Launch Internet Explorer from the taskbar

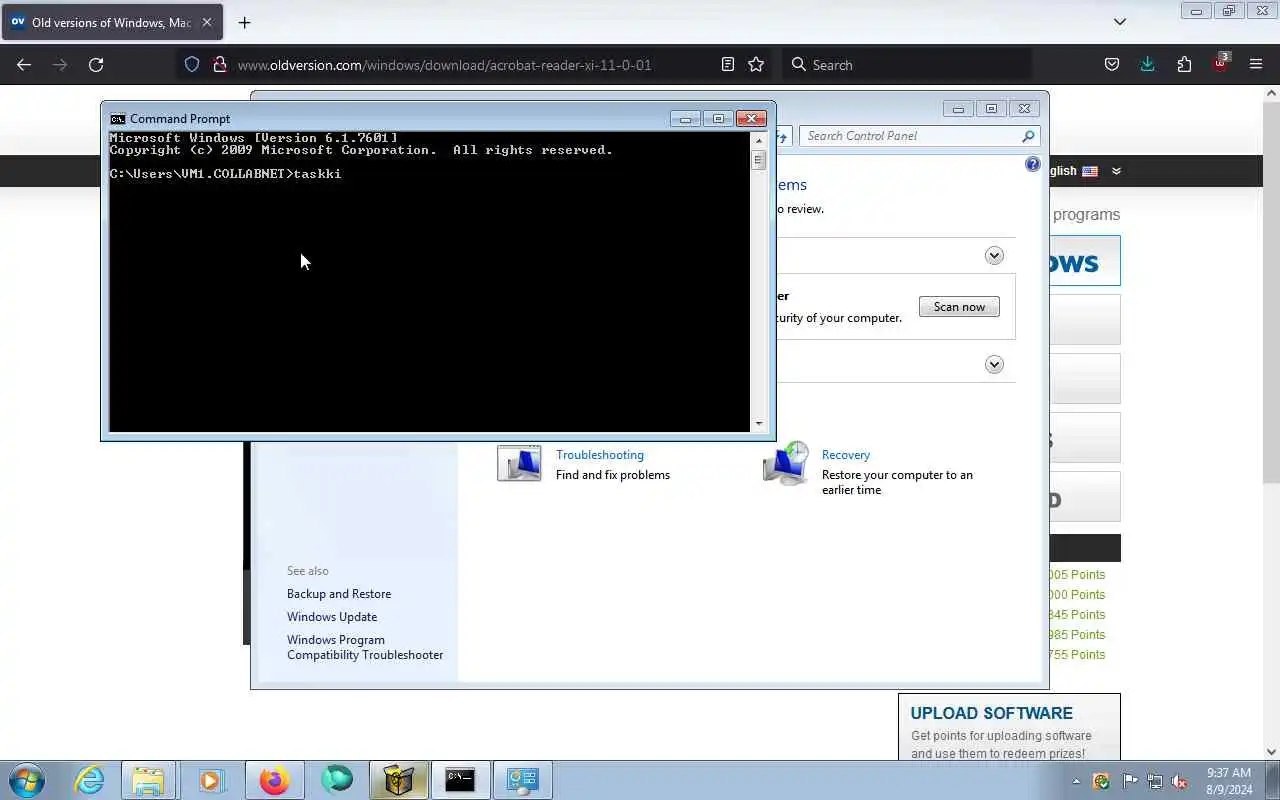click(89, 780)
